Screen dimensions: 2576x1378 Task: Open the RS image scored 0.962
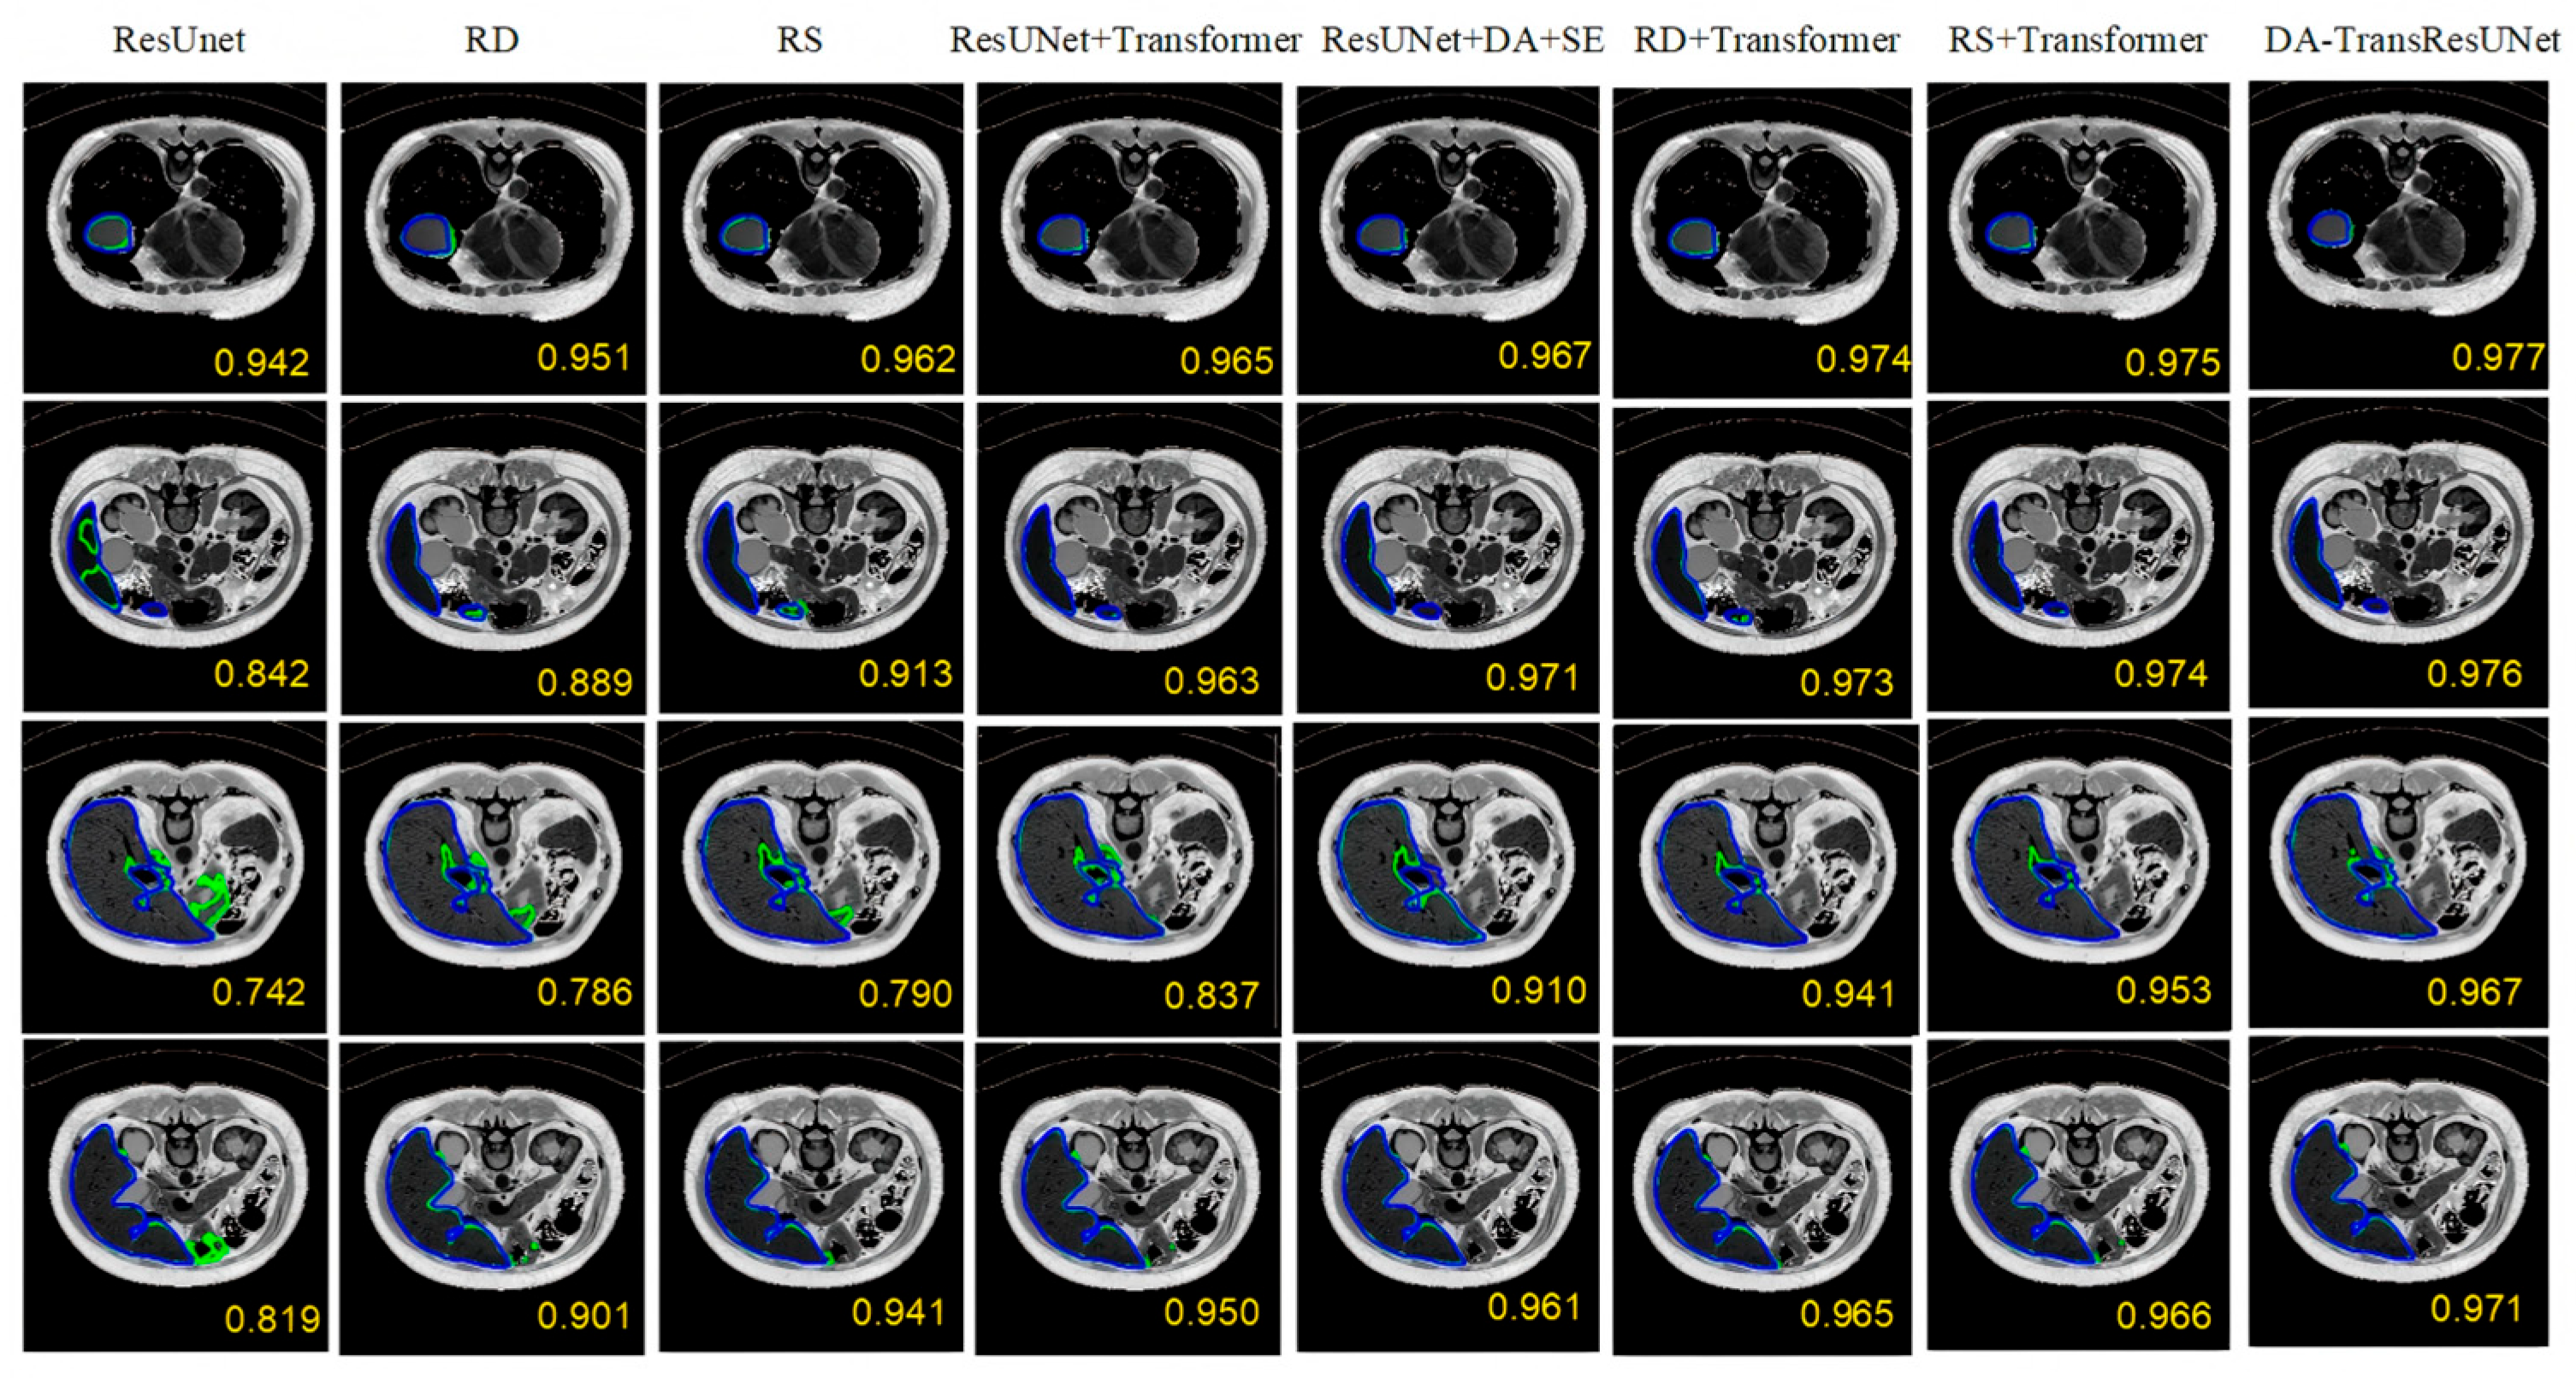pyautogui.click(x=811, y=237)
